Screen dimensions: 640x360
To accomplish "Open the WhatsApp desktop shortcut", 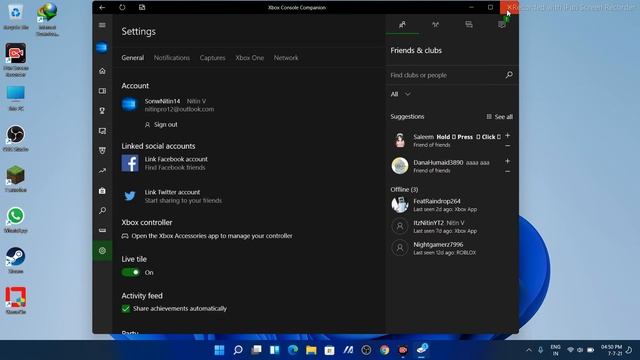I will (x=16, y=220).
